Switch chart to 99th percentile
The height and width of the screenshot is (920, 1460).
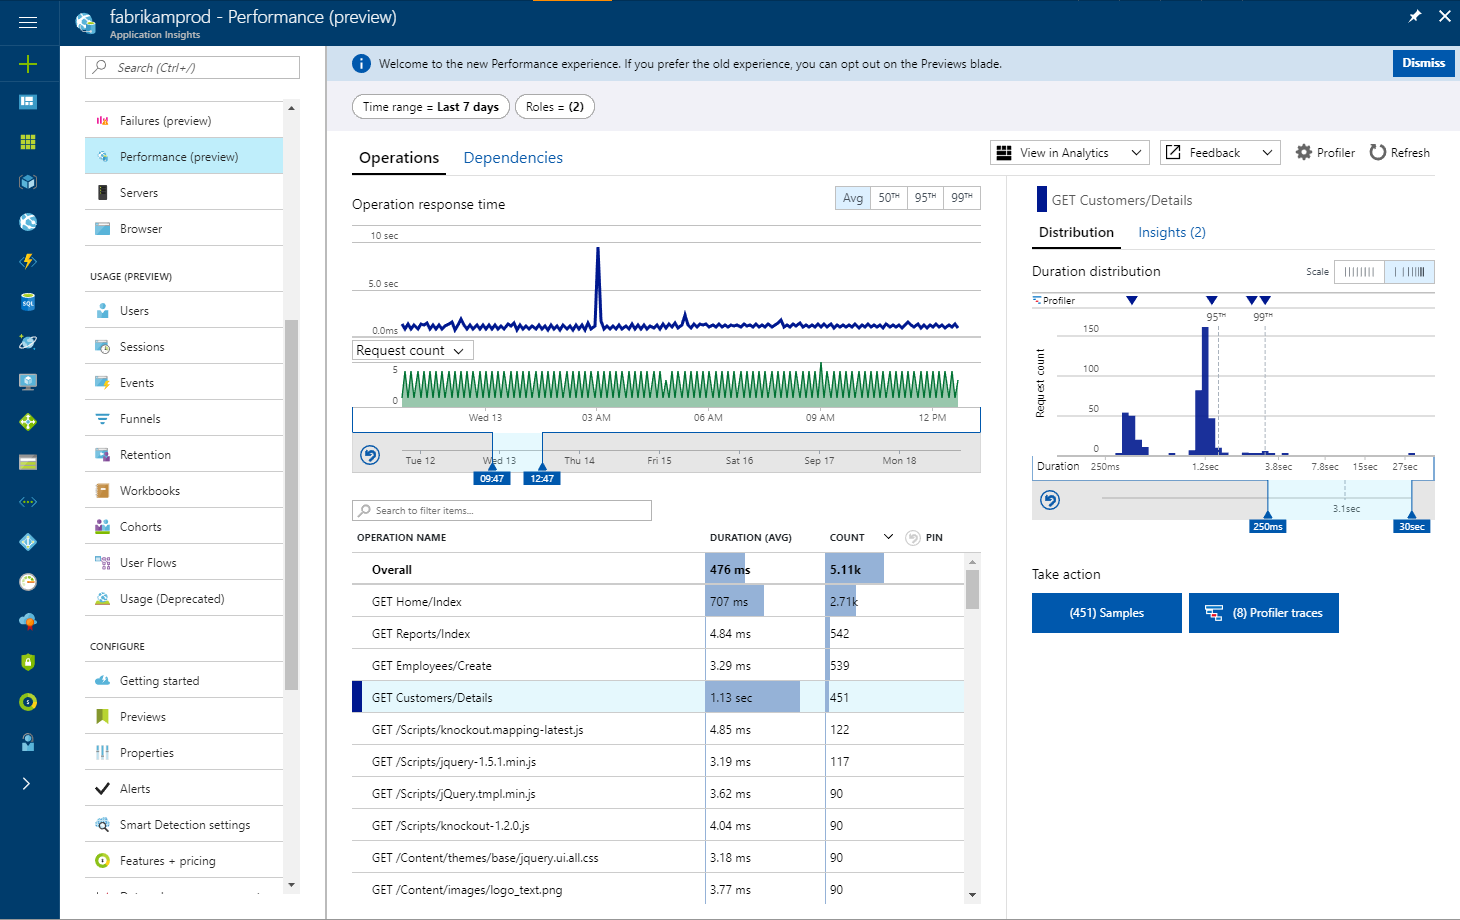tap(961, 198)
